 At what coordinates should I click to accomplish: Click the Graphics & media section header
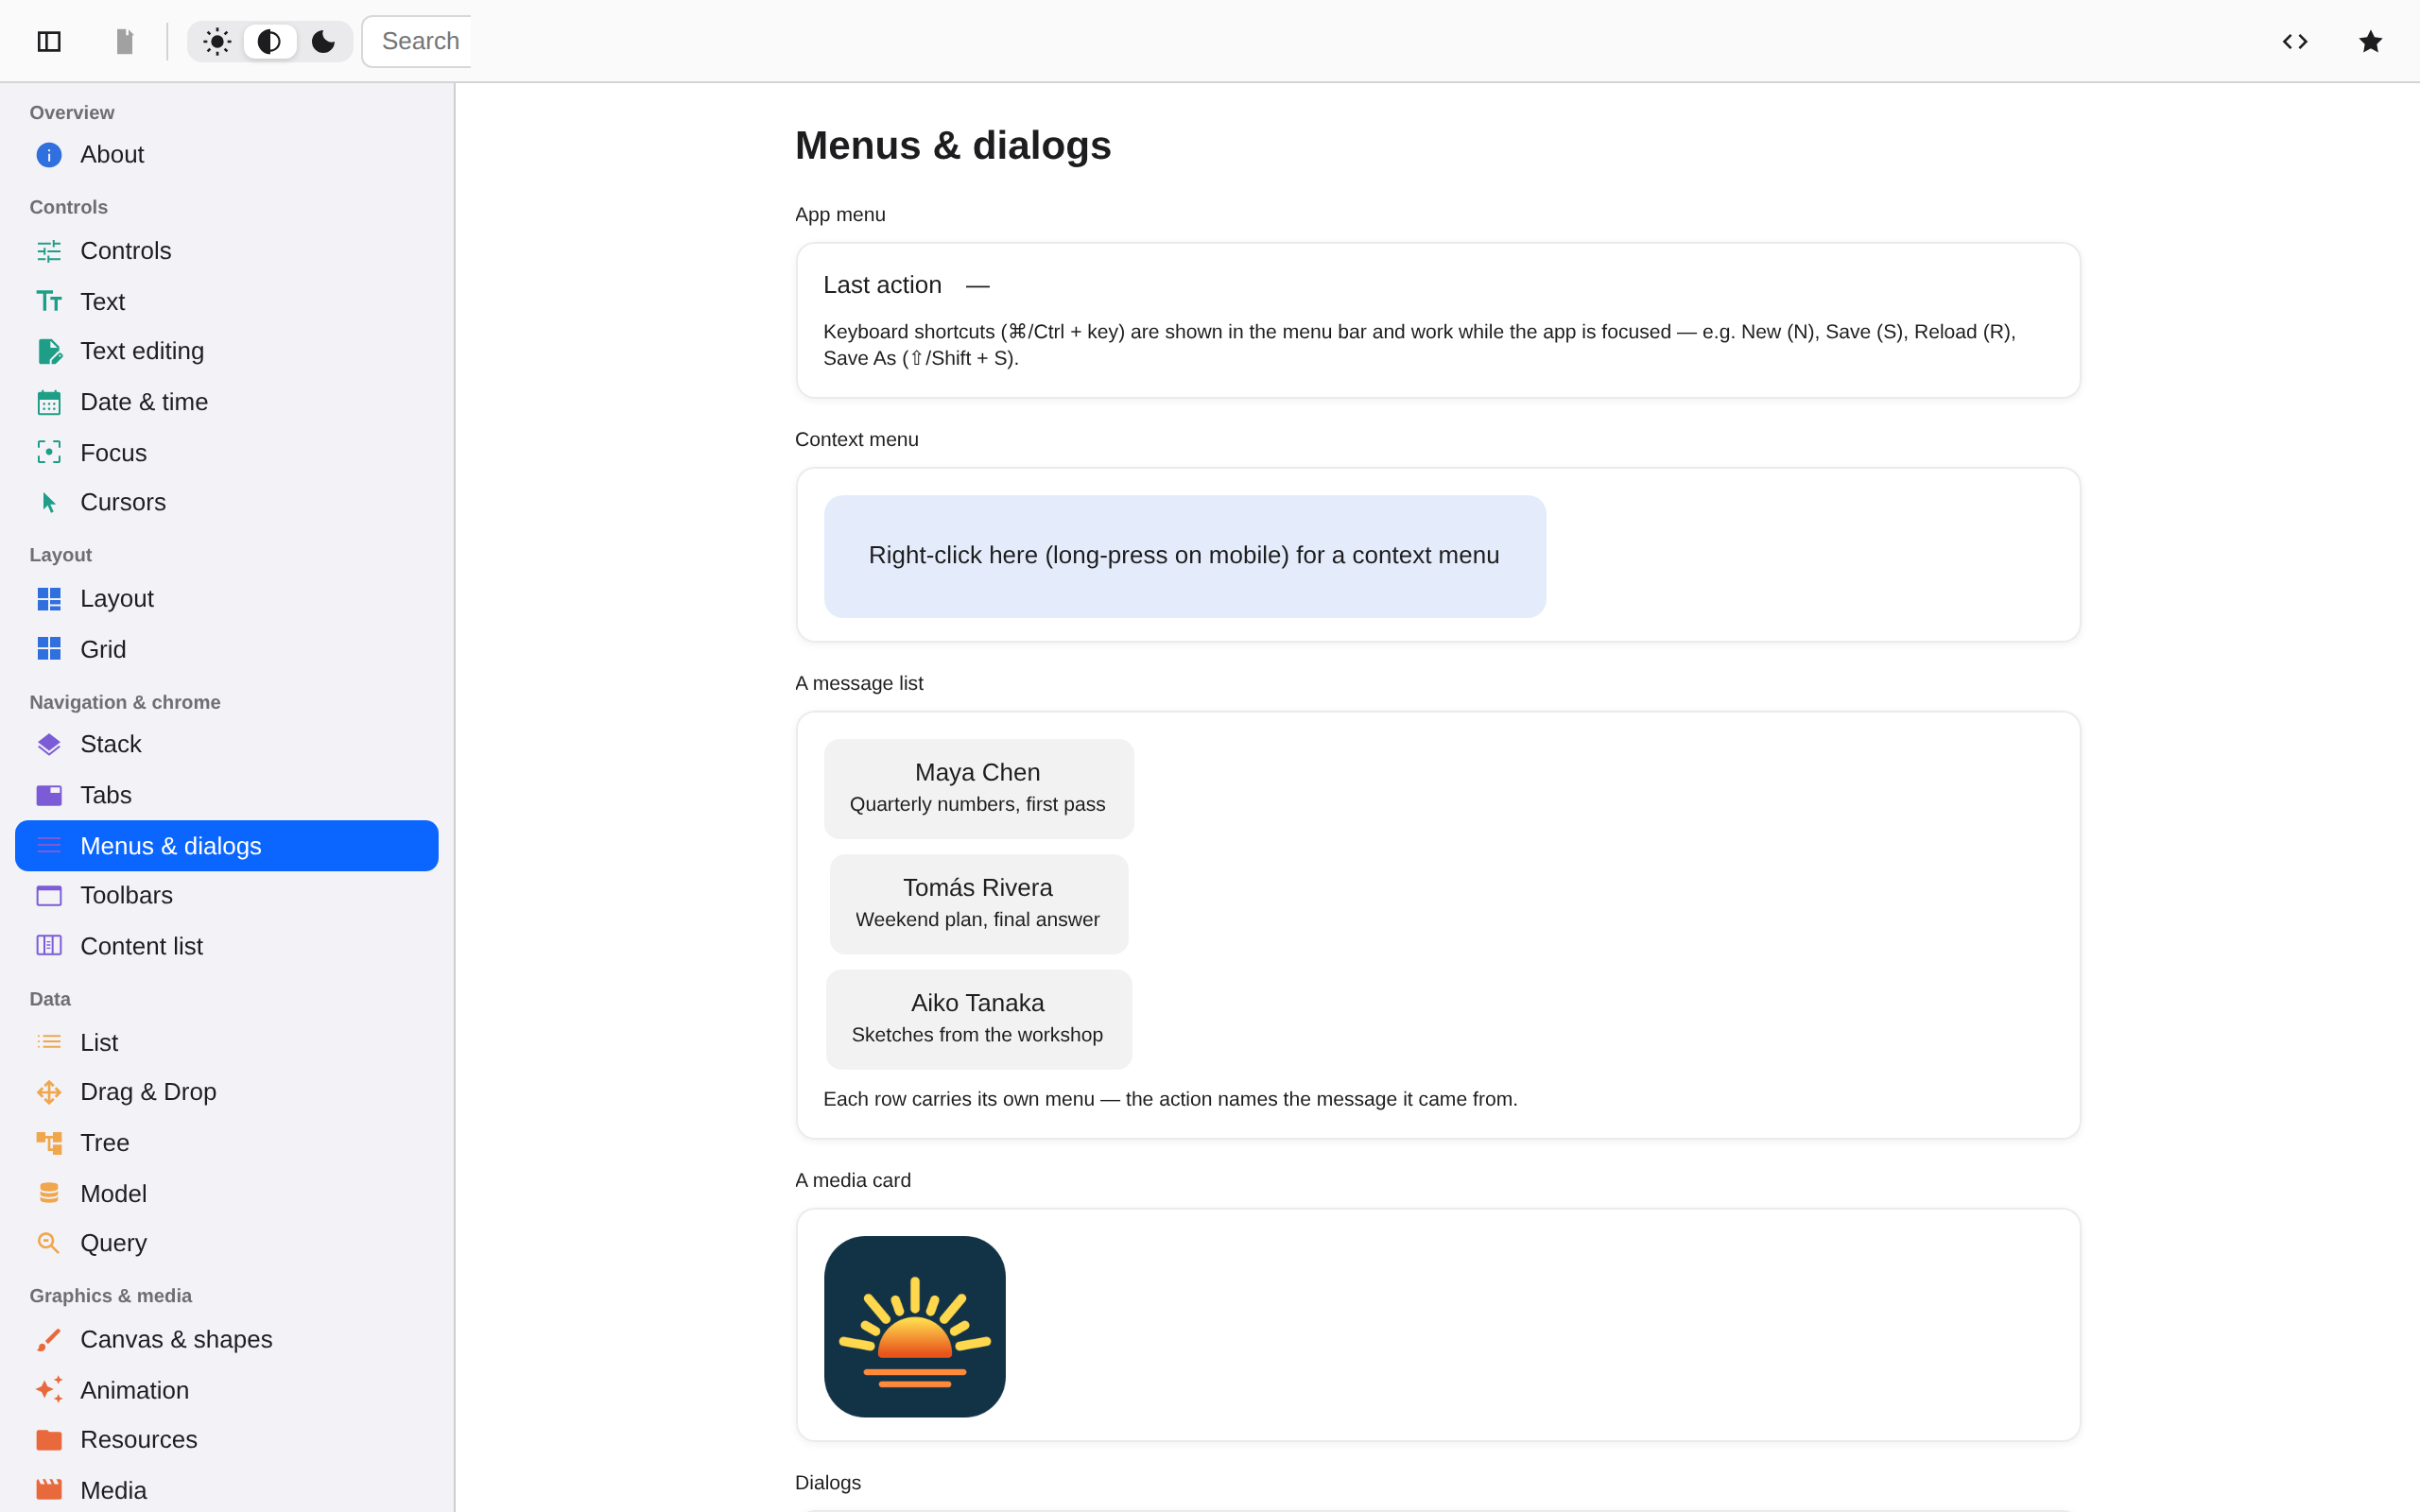[x=111, y=1296]
